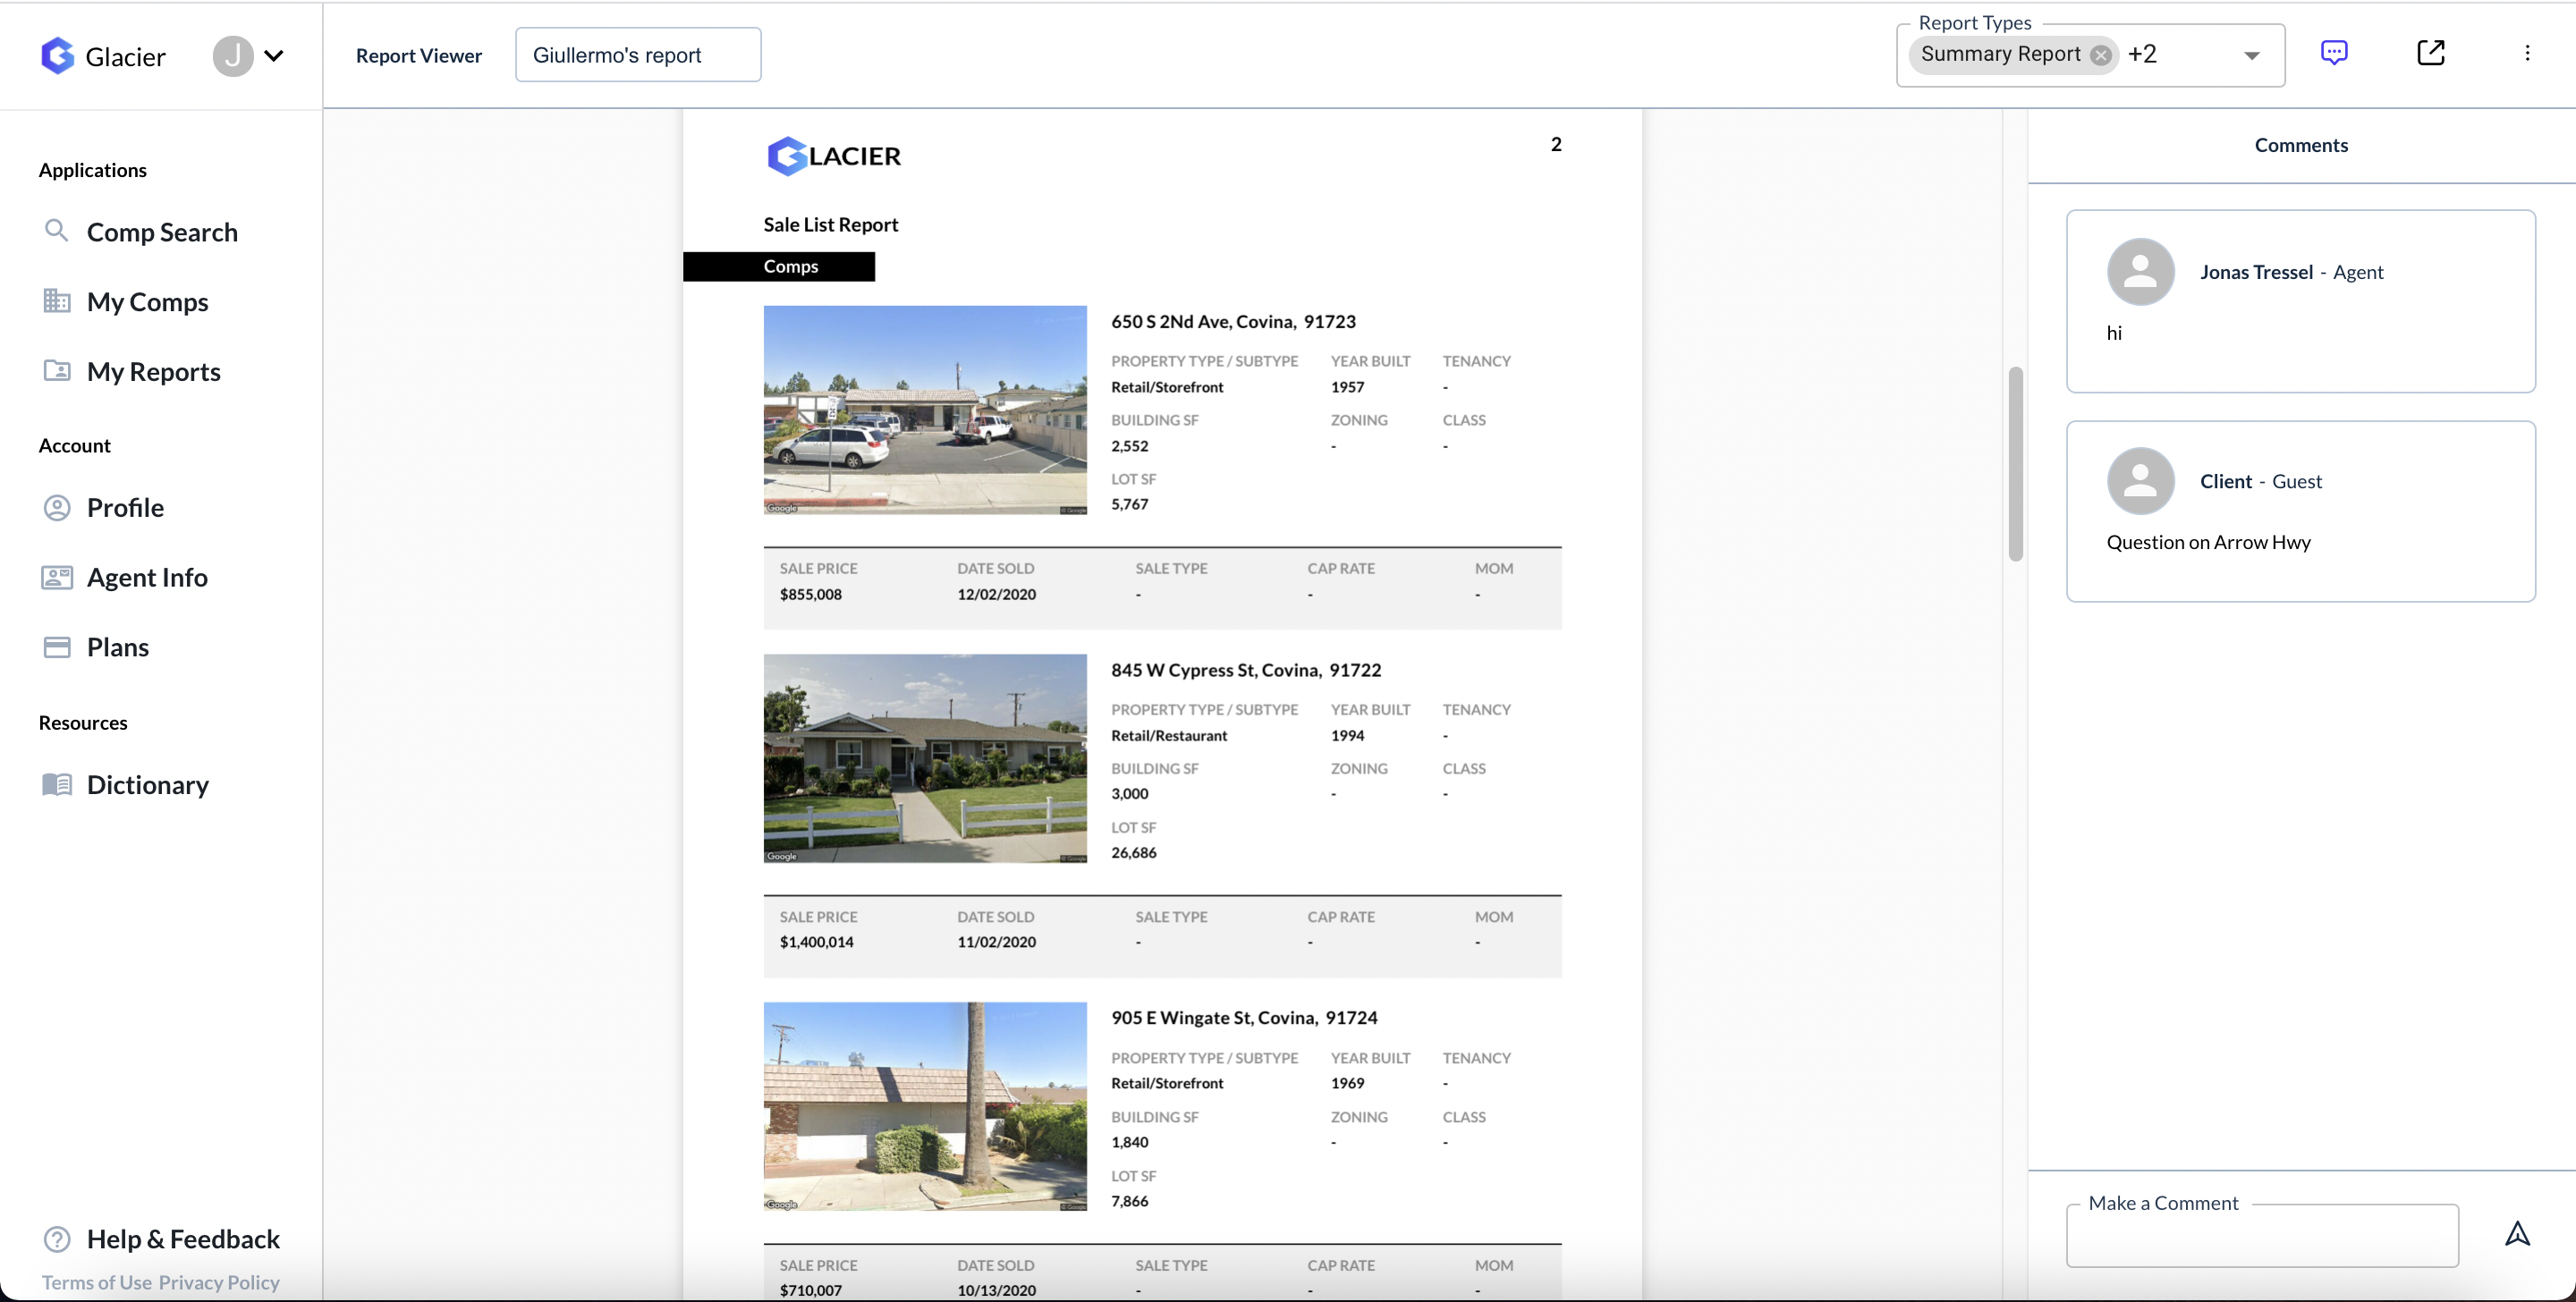2576x1302 pixels.
Task: Click the date sold 12/02/2020
Action: [996, 594]
